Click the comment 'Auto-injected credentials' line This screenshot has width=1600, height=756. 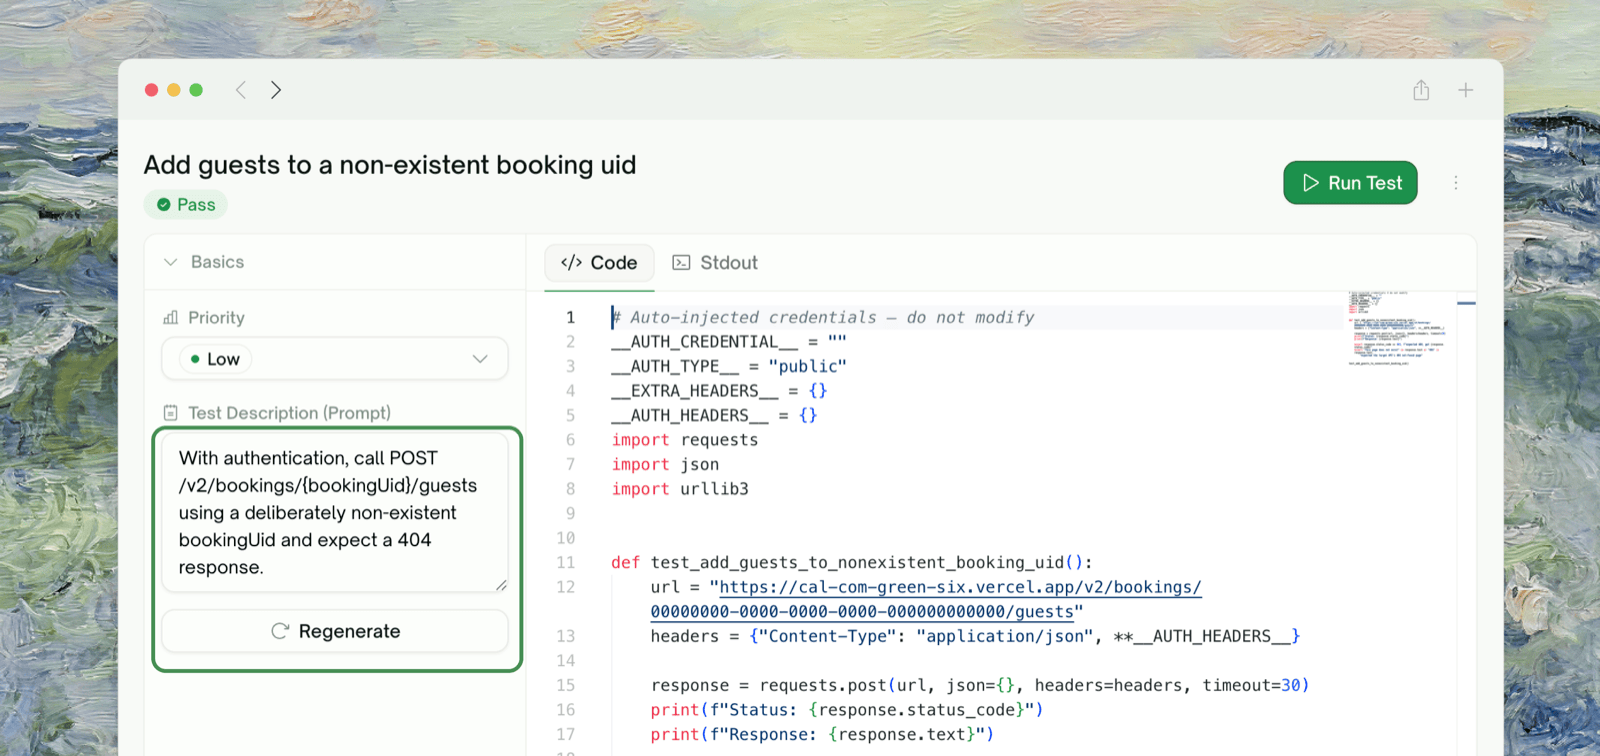coord(823,317)
